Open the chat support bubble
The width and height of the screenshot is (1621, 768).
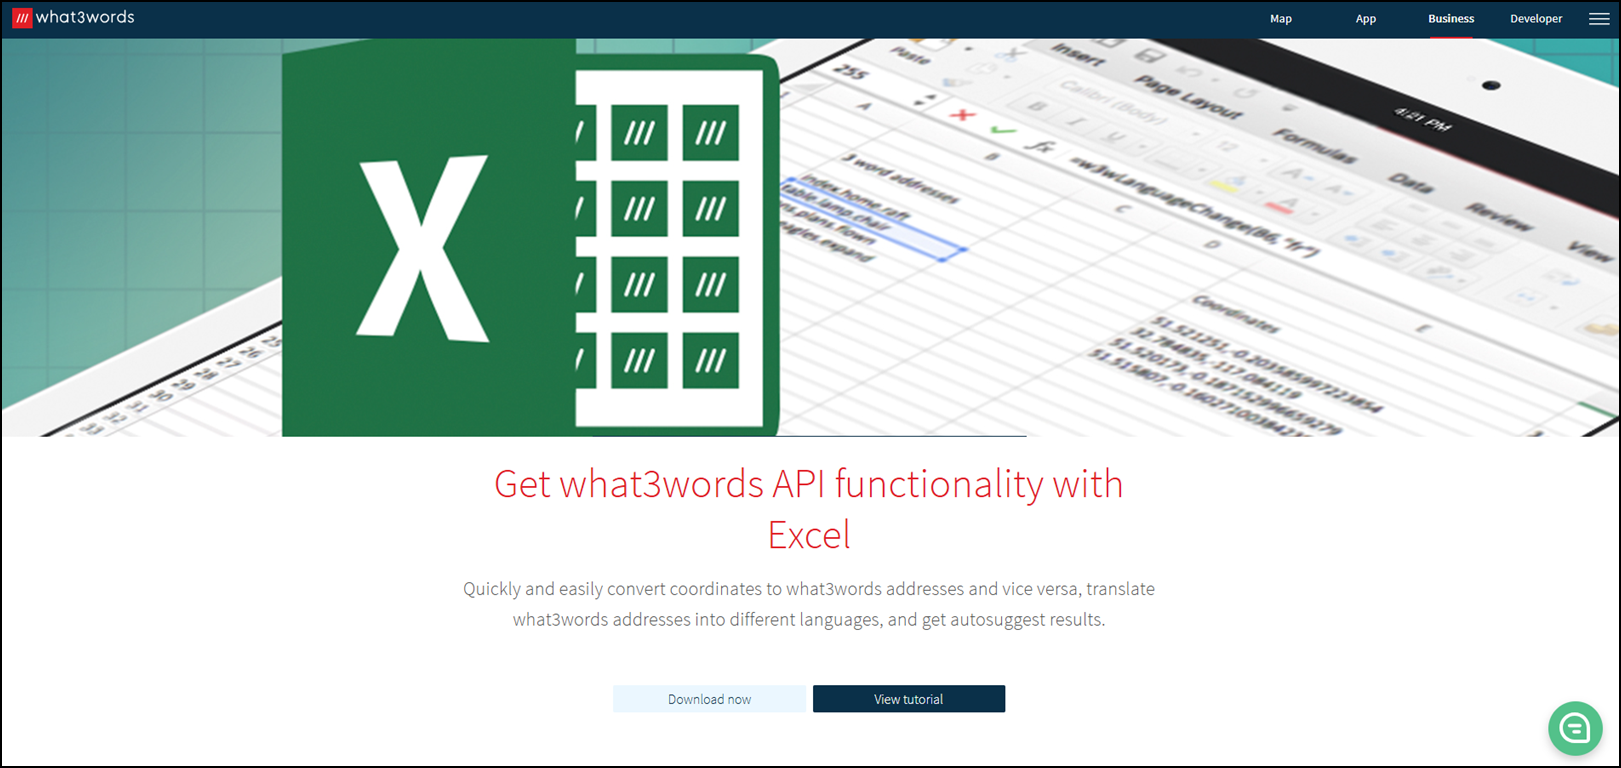point(1575,728)
